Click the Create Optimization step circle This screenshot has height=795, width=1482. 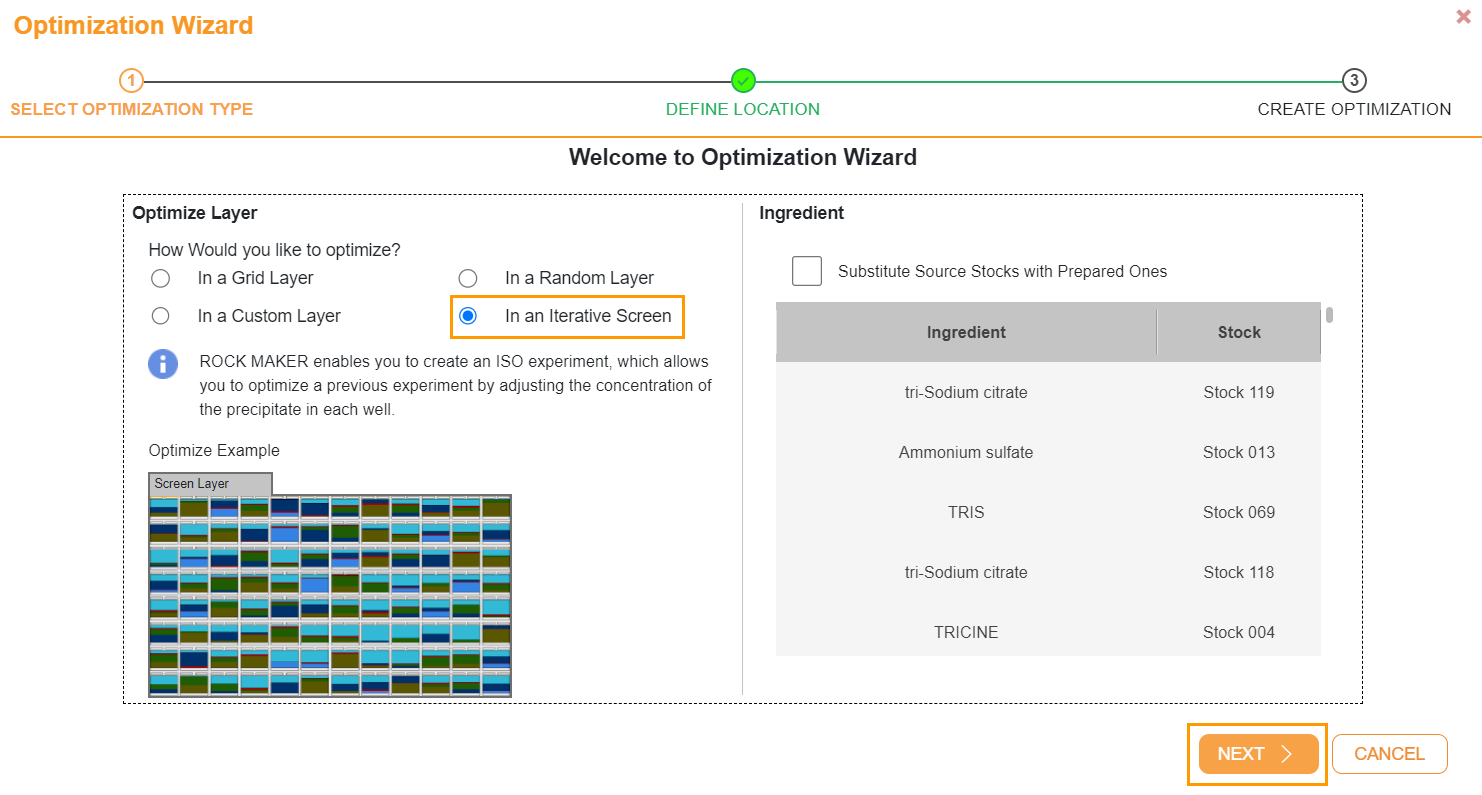(1354, 80)
